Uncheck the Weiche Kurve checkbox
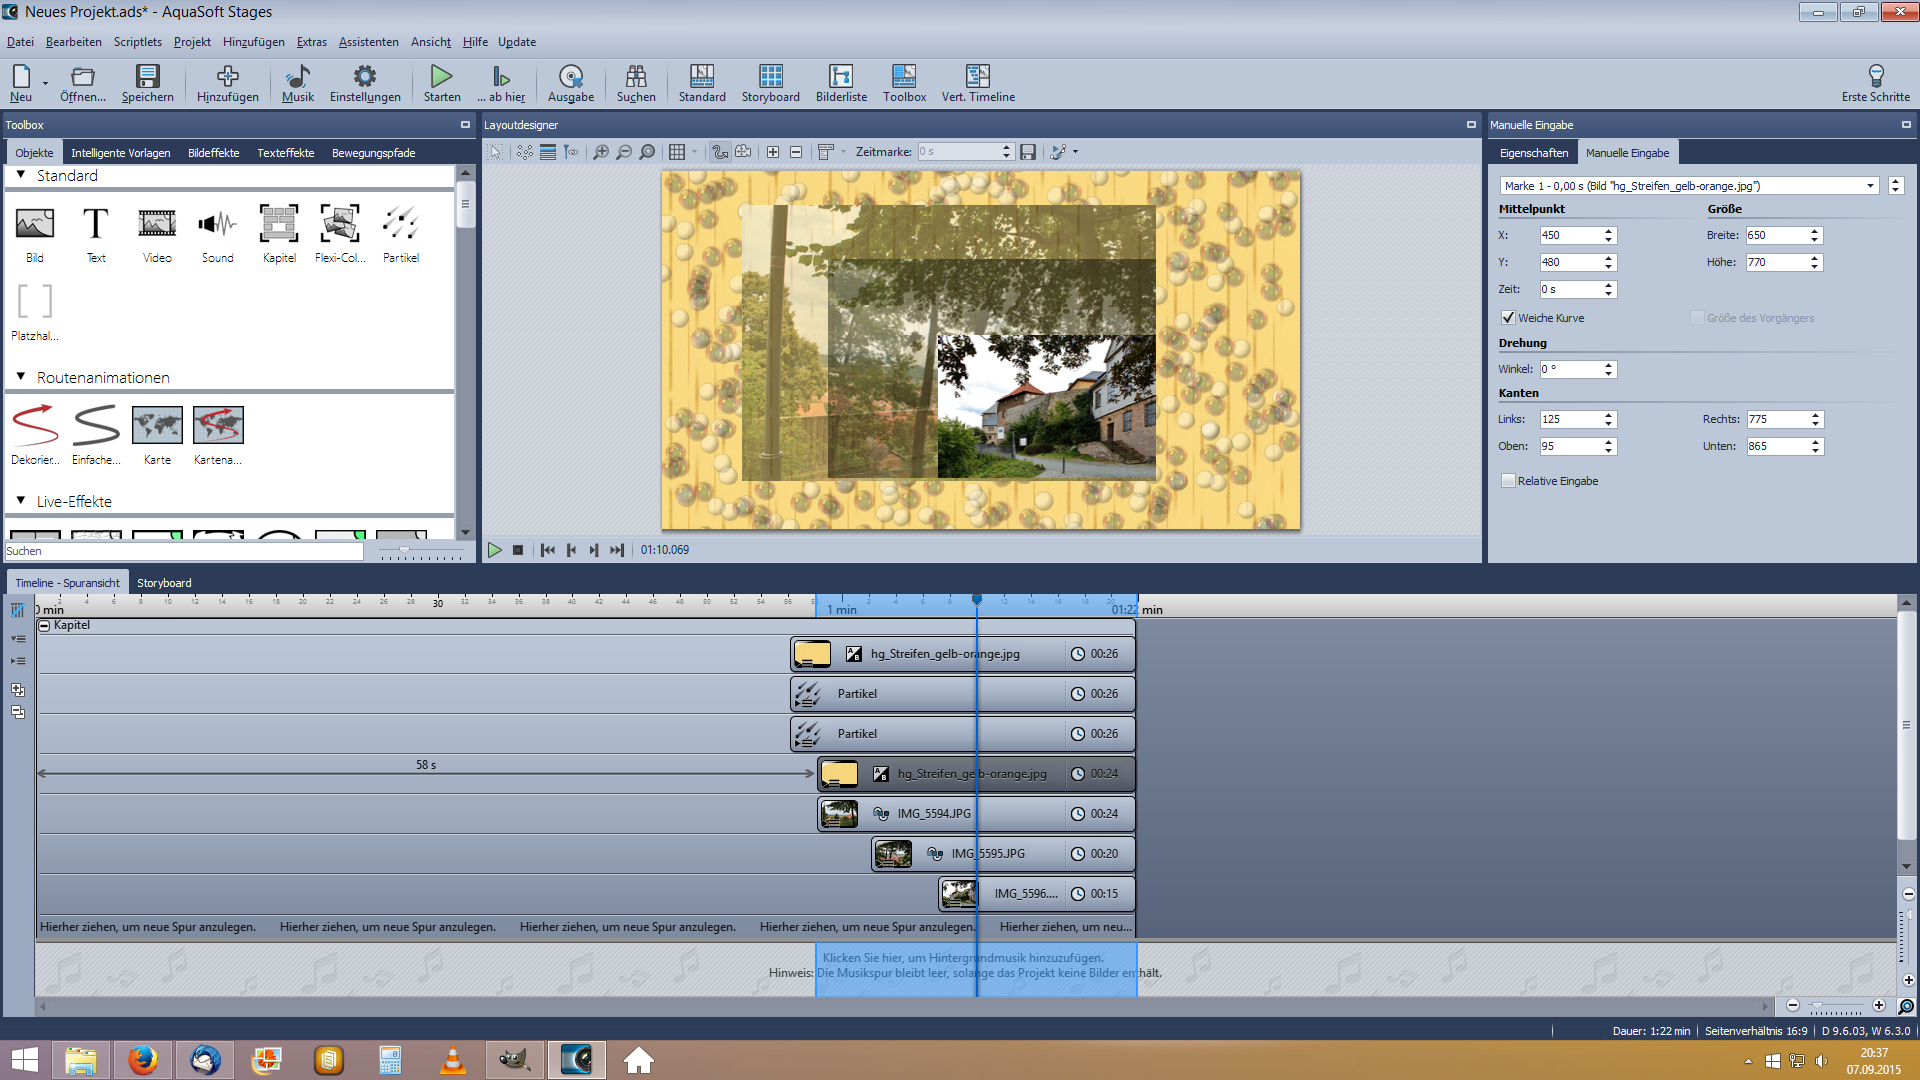 point(1508,318)
